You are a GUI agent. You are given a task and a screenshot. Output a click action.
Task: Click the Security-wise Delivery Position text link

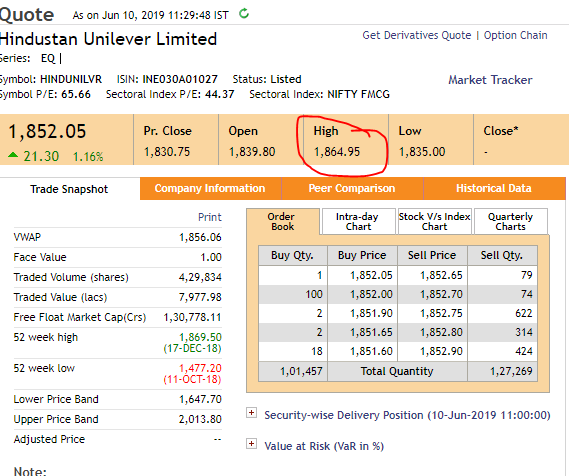pos(407,415)
